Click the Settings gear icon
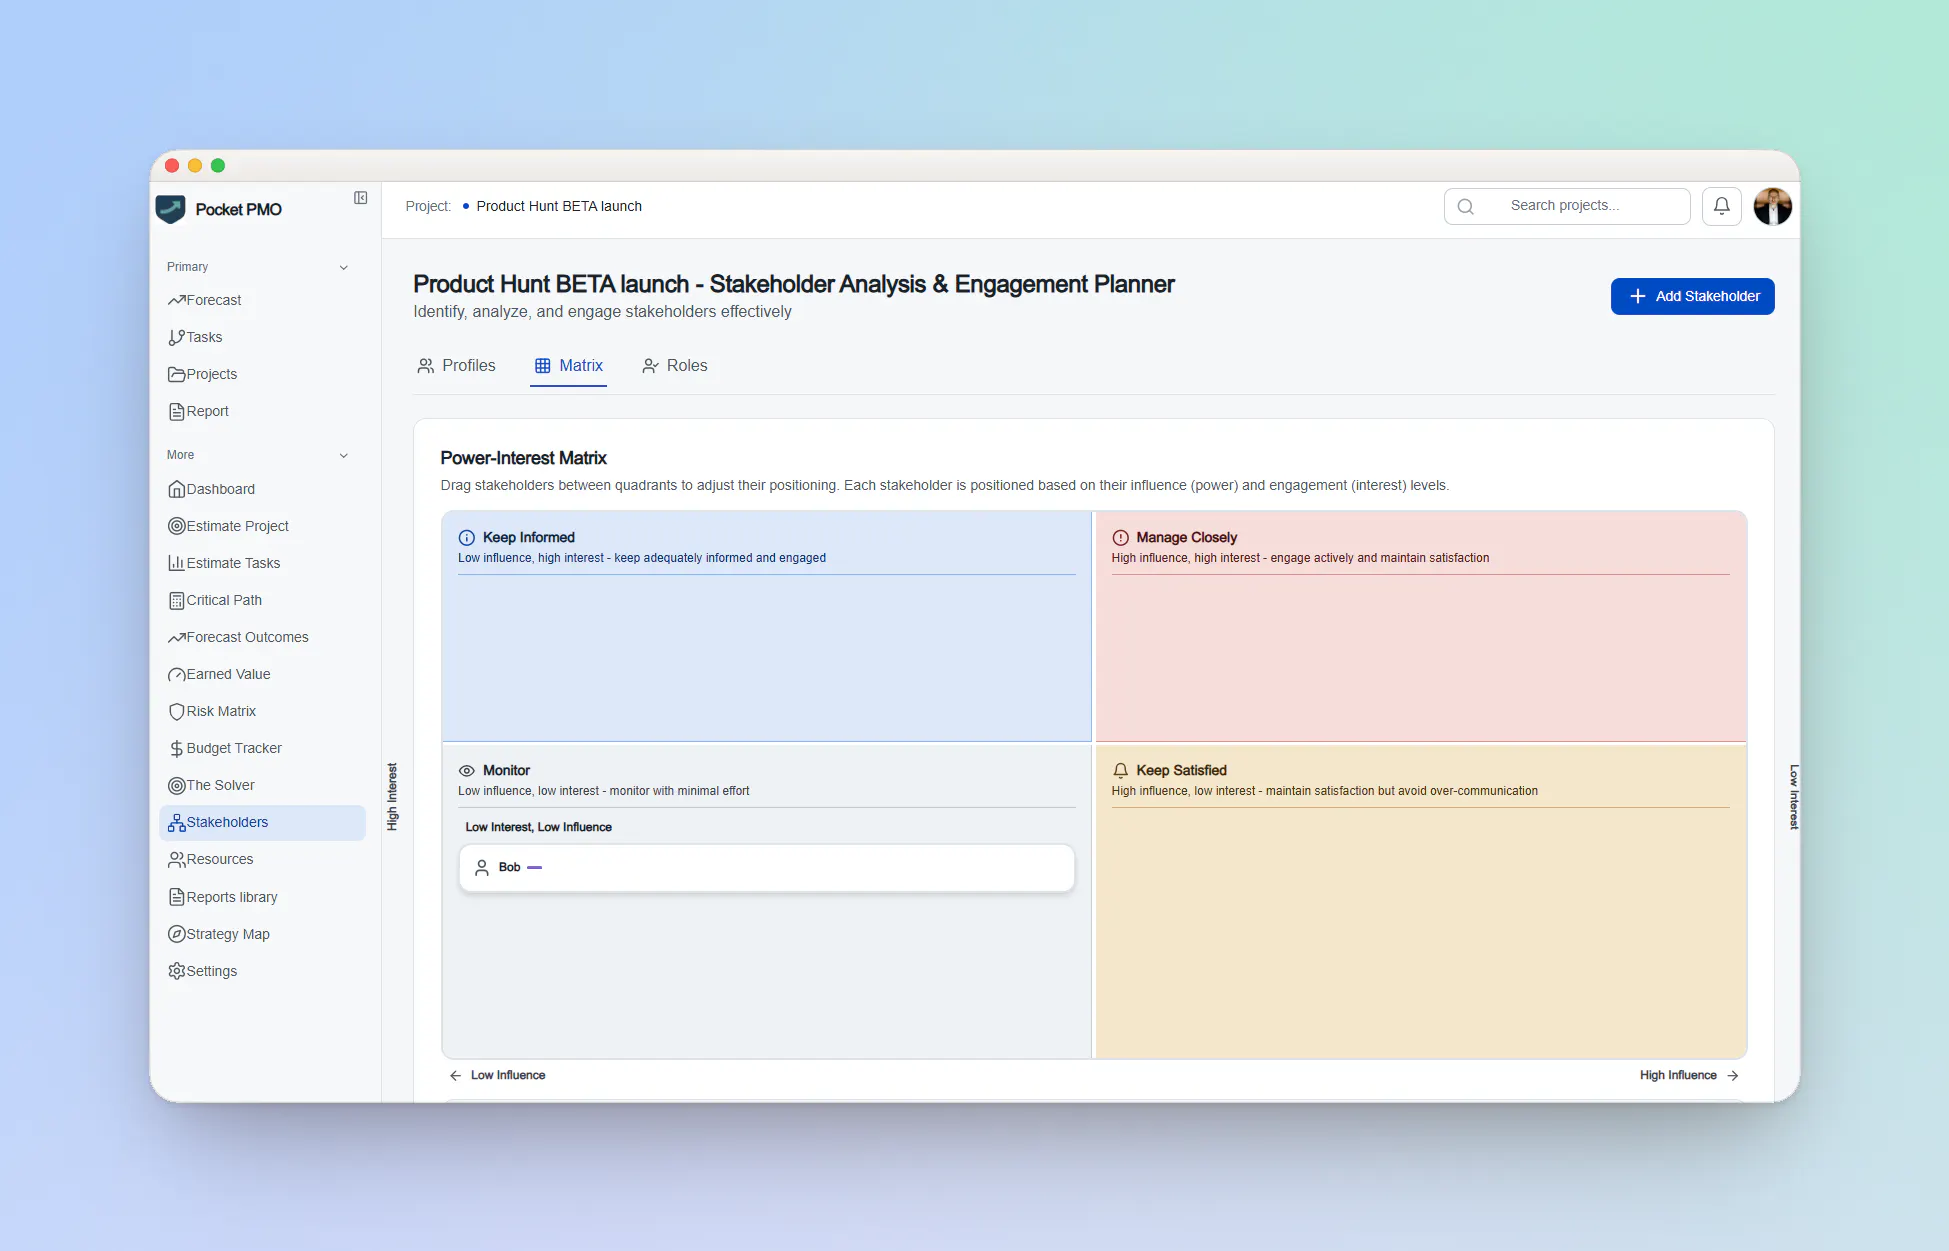Viewport: 1949px width, 1251px height. tap(176, 971)
